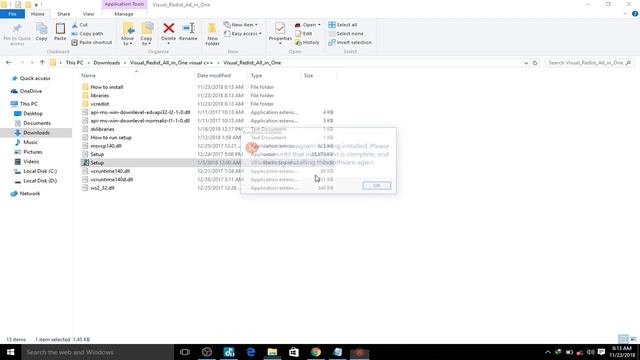
Task: Select This PC in navigation pane
Action: coord(29,104)
